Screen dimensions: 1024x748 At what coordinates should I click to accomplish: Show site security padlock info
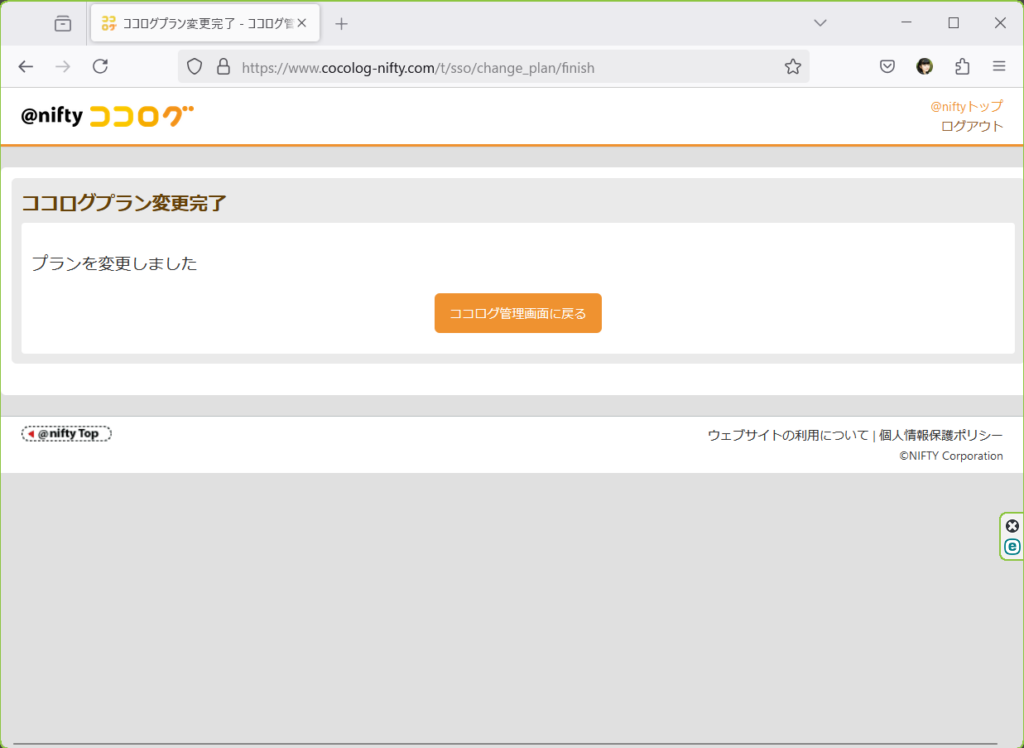pos(223,67)
